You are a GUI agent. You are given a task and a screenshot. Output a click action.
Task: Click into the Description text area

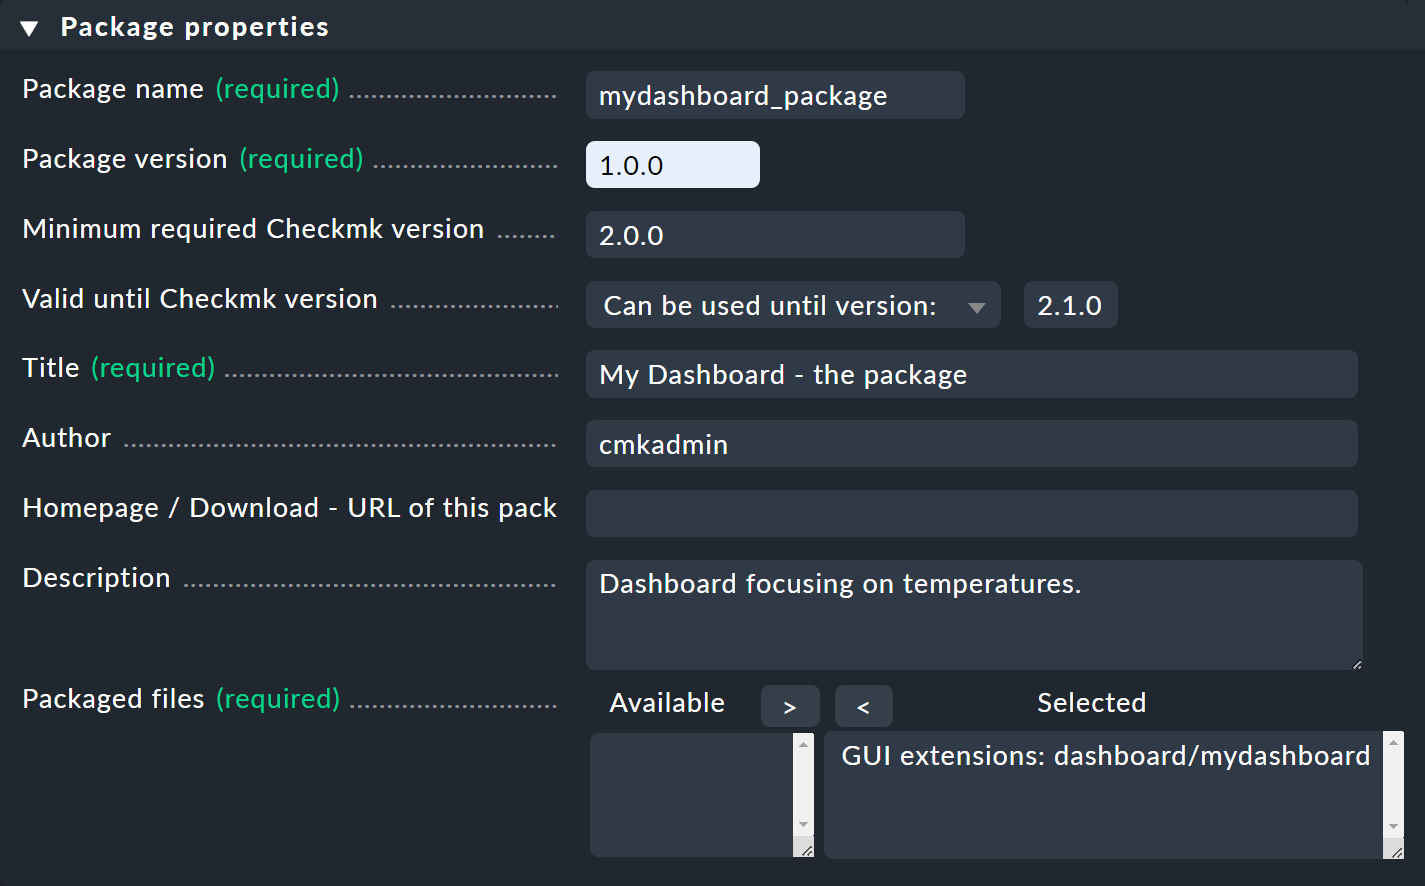tap(974, 615)
